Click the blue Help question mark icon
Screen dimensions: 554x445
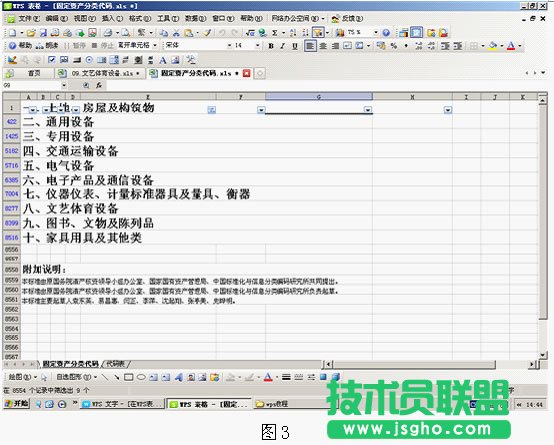coord(386,33)
